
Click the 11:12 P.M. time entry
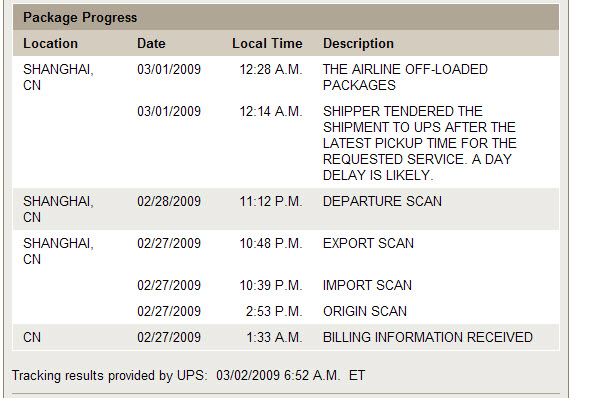[271, 201]
